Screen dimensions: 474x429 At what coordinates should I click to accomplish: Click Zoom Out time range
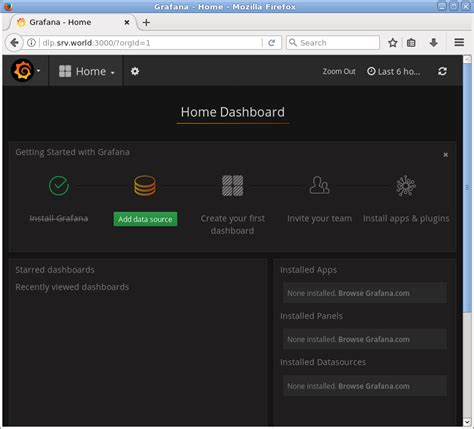pyautogui.click(x=339, y=71)
